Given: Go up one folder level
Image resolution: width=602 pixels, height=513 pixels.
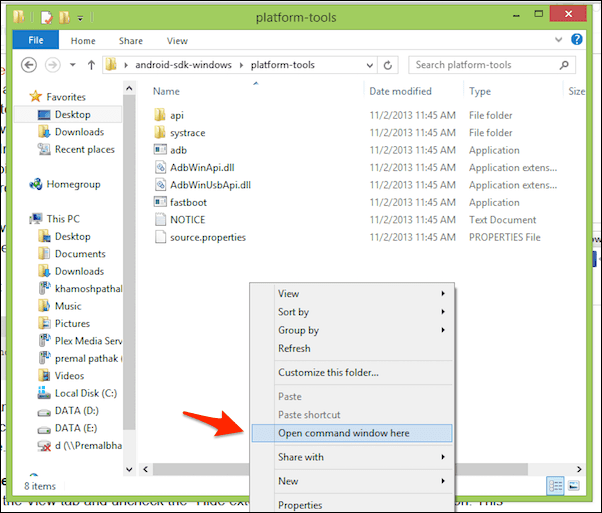Looking at the screenshot, I should [x=91, y=65].
